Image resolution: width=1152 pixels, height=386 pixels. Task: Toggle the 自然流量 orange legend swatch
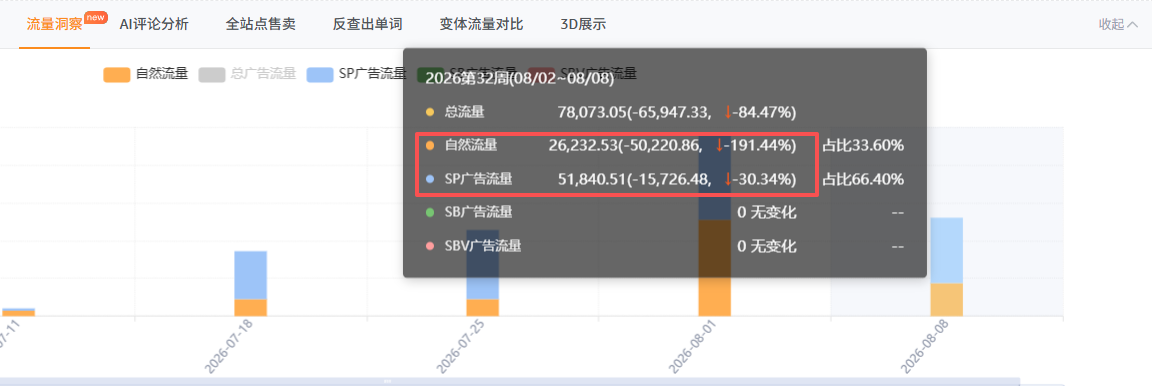click(117, 74)
